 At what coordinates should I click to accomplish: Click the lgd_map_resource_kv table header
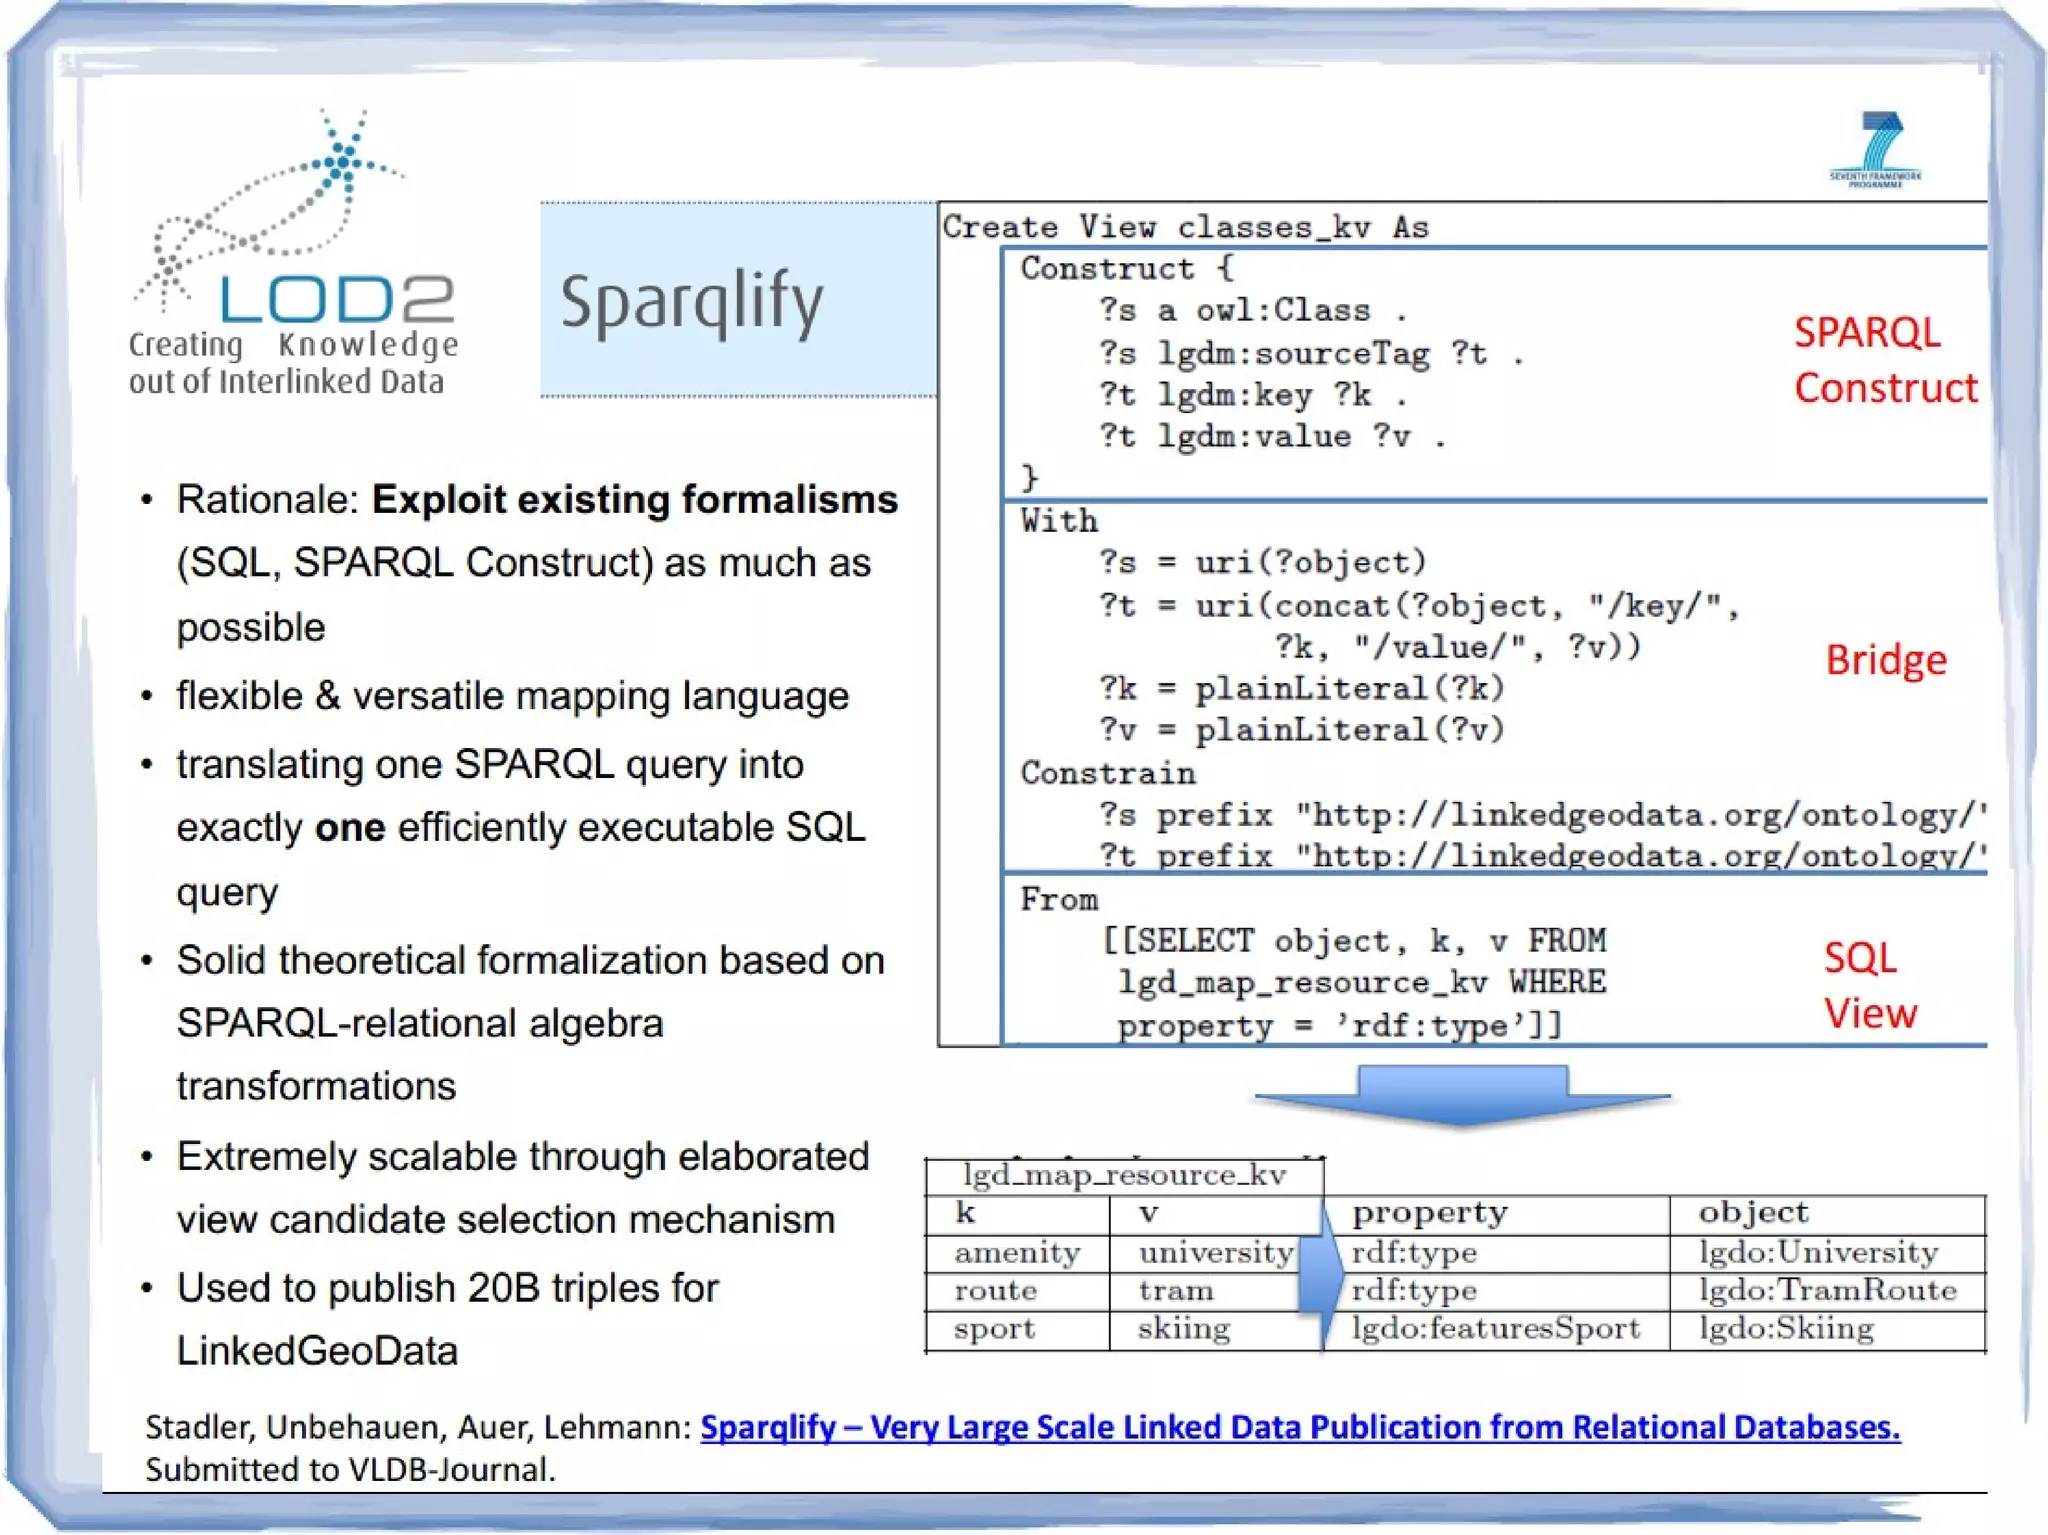coord(1124,1175)
